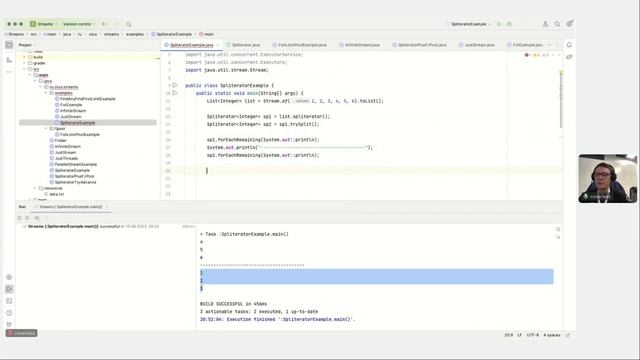Switch to Spliterator.java editor tab
This screenshot has height=360, width=640.
[x=243, y=45]
